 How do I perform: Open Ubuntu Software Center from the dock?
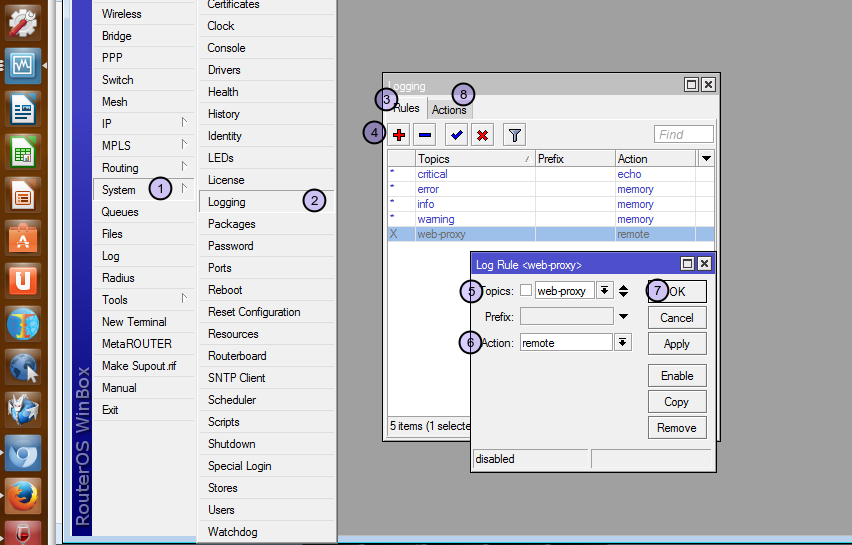click(22, 238)
